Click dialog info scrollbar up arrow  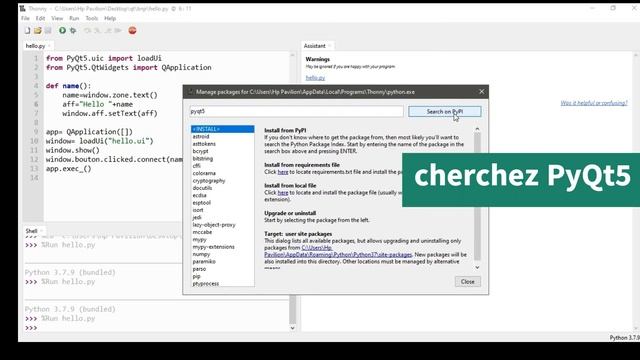pos(477,129)
